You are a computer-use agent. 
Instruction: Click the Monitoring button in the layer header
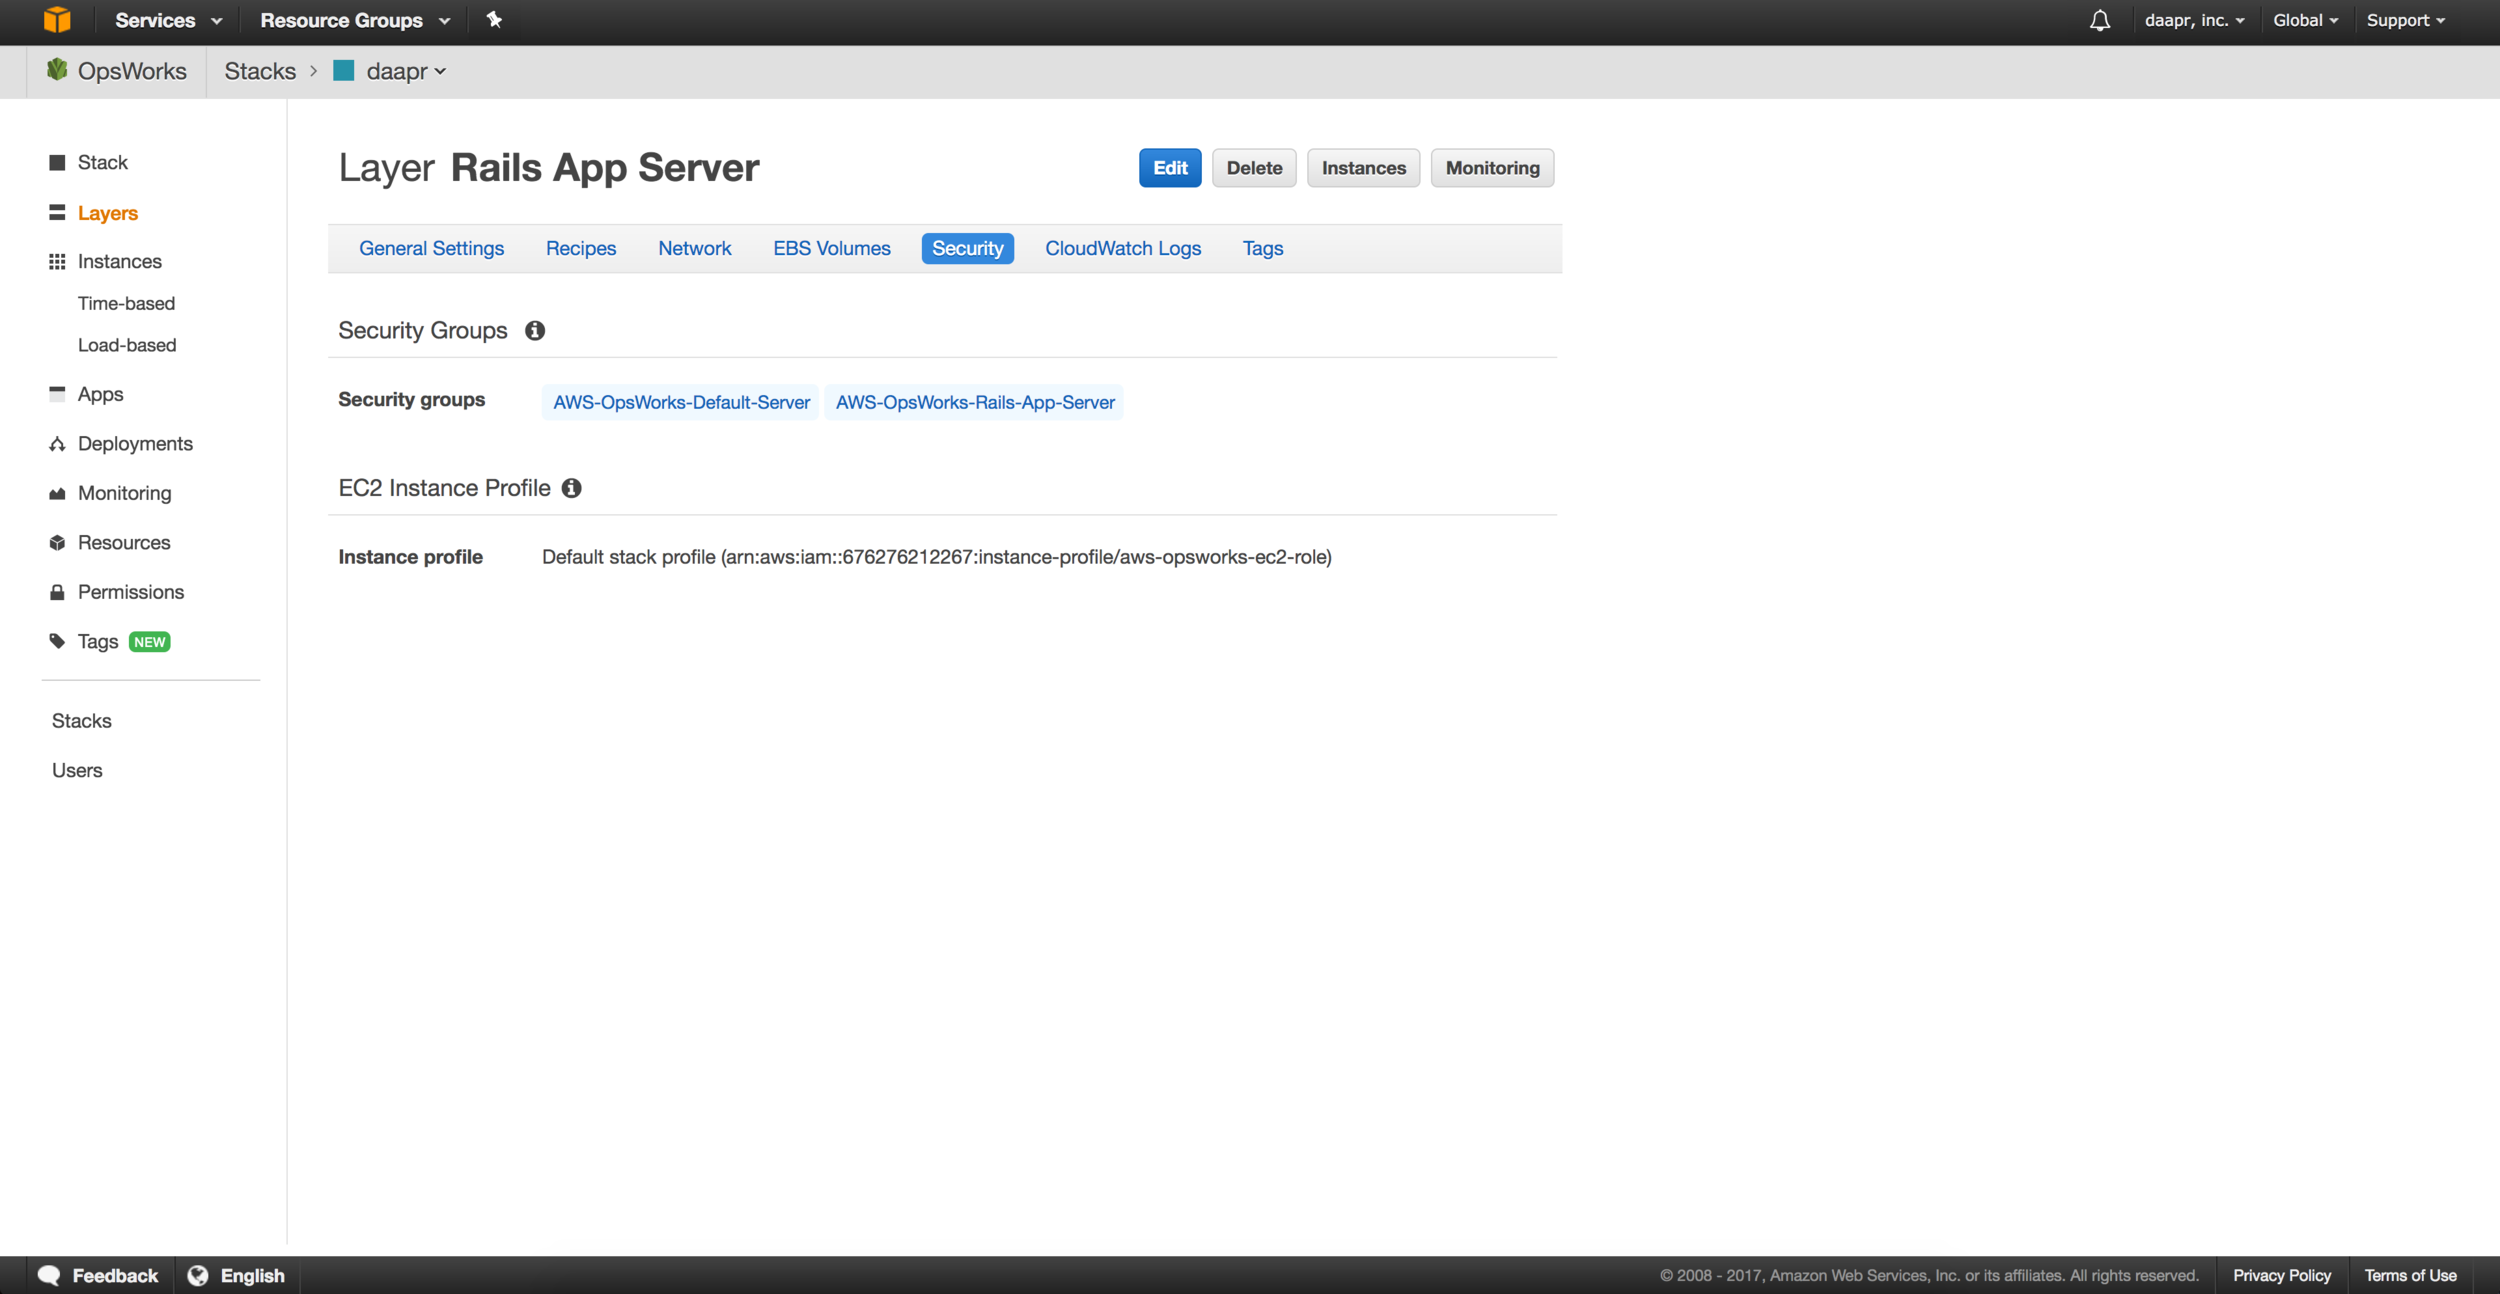[1492, 168]
